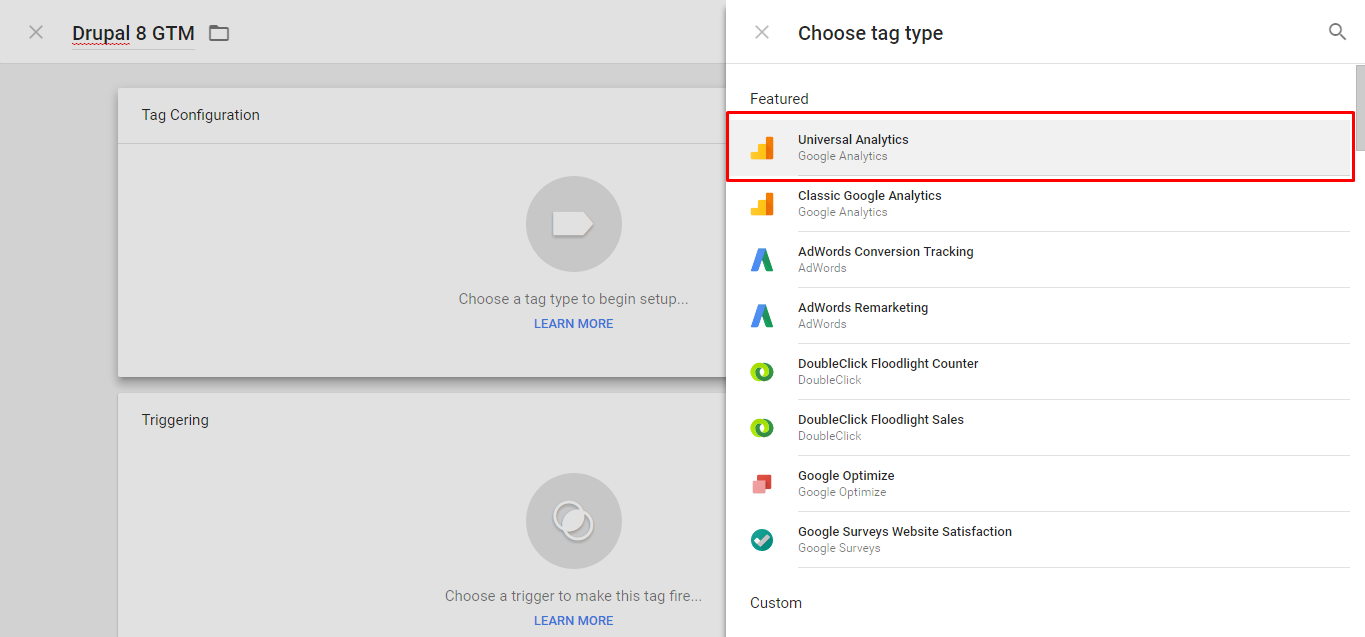Click the tag placeholder icon in Tag Configuration
The image size is (1365, 637).
tap(574, 224)
